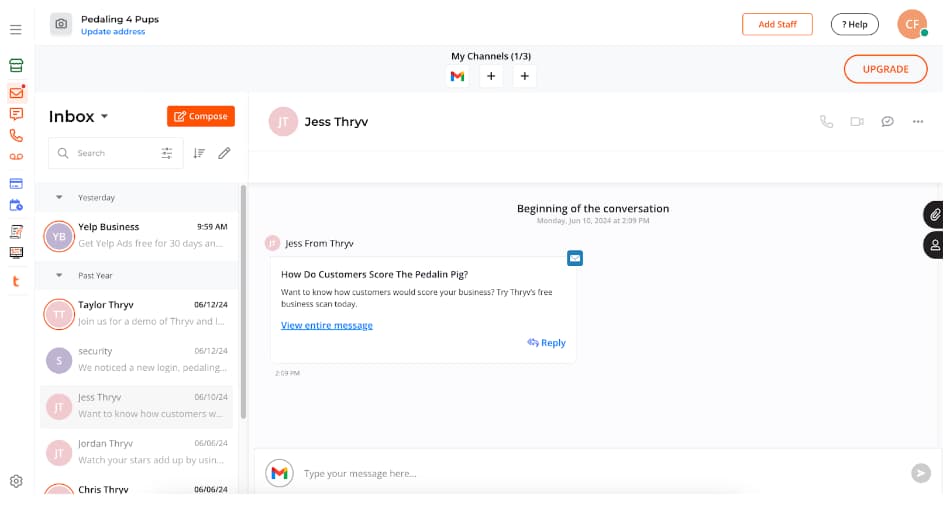This screenshot has width=946, height=508.
Task: Click the Jess Thryv header avatar
Action: 283,122
